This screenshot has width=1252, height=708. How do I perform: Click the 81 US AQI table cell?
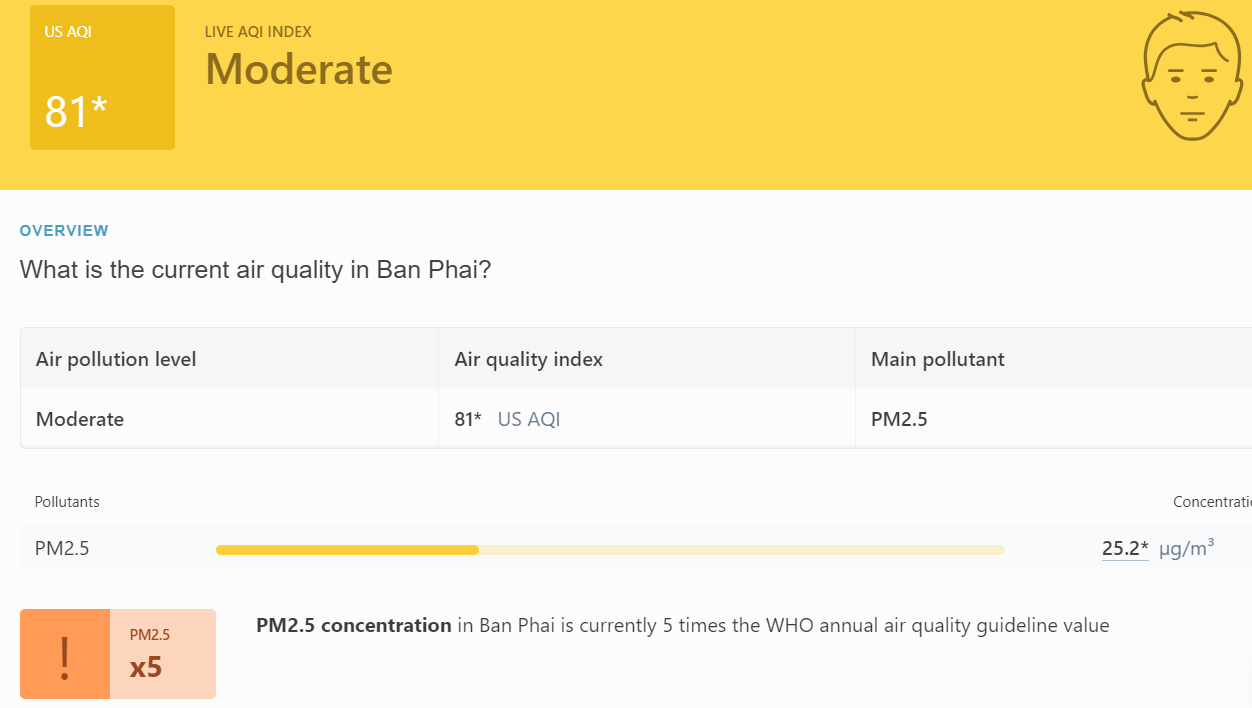(647, 419)
